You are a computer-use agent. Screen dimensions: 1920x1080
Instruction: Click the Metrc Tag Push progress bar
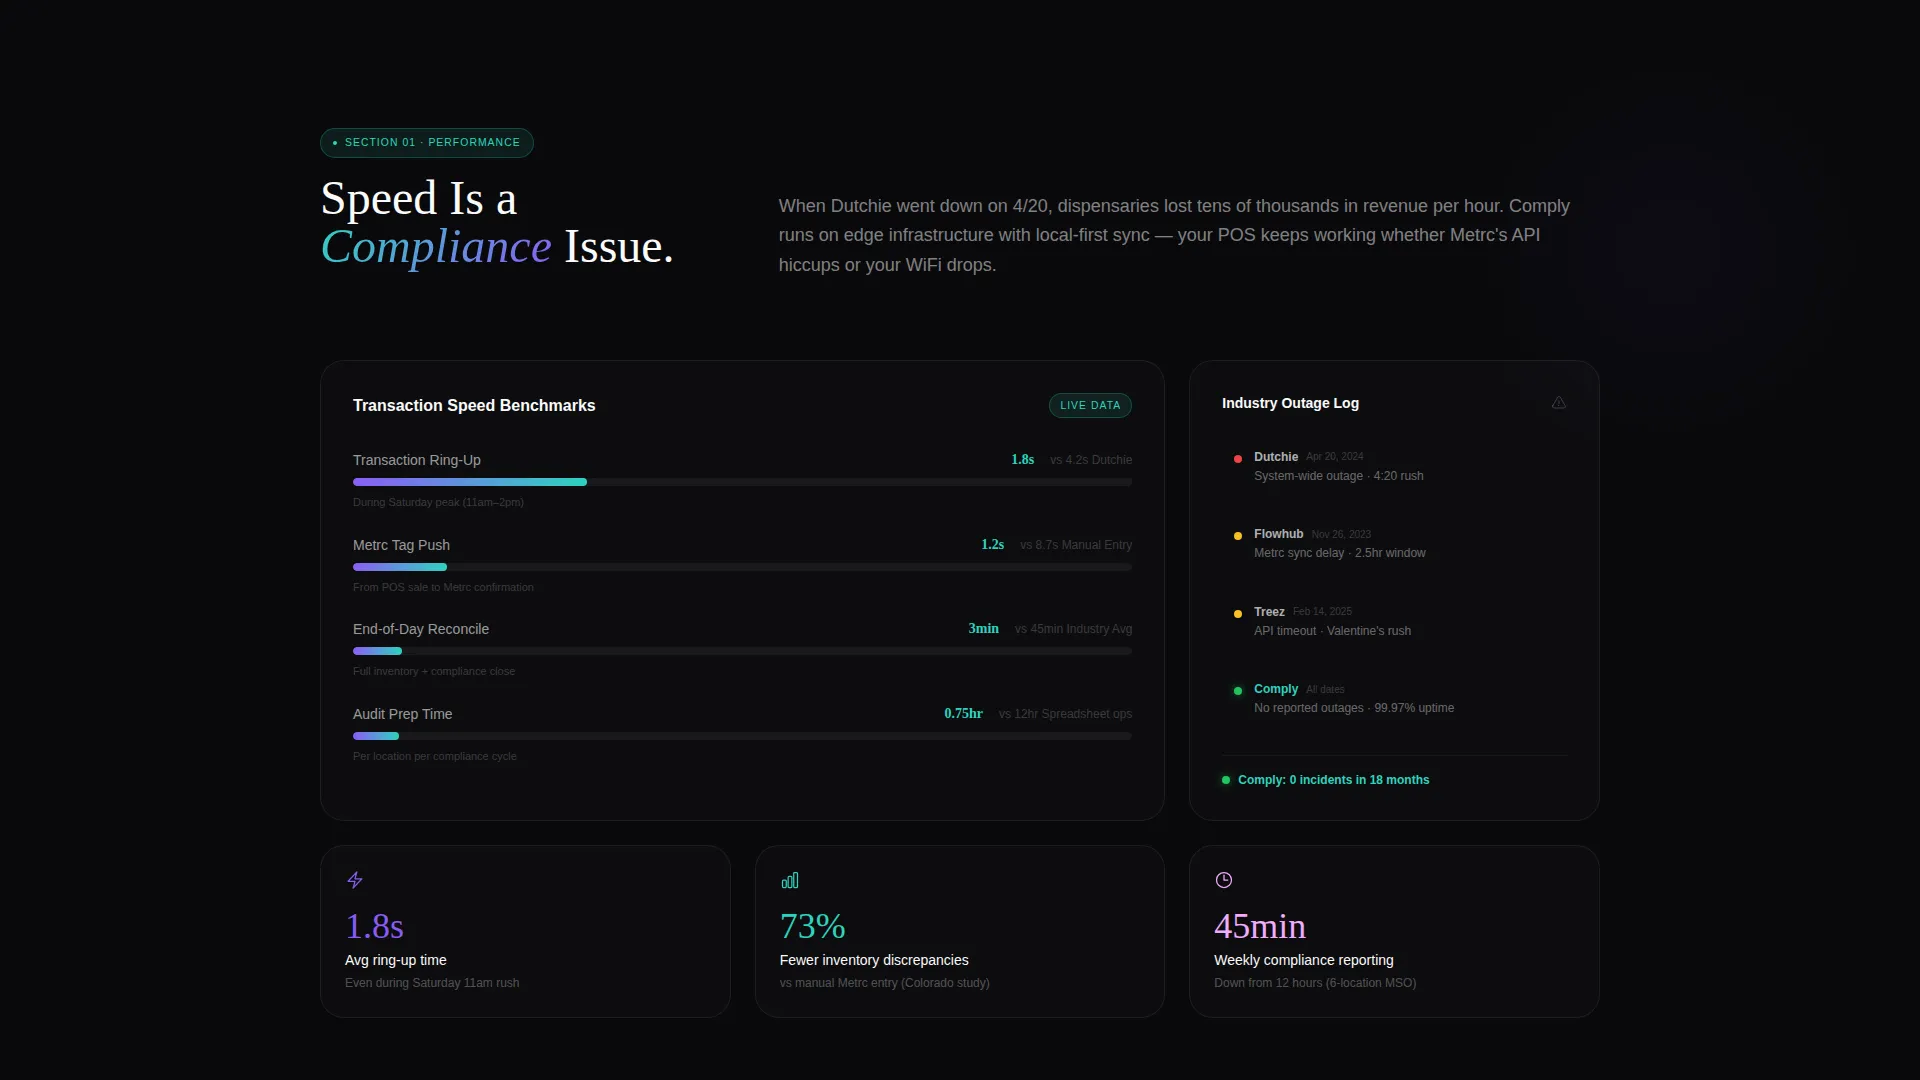742,567
